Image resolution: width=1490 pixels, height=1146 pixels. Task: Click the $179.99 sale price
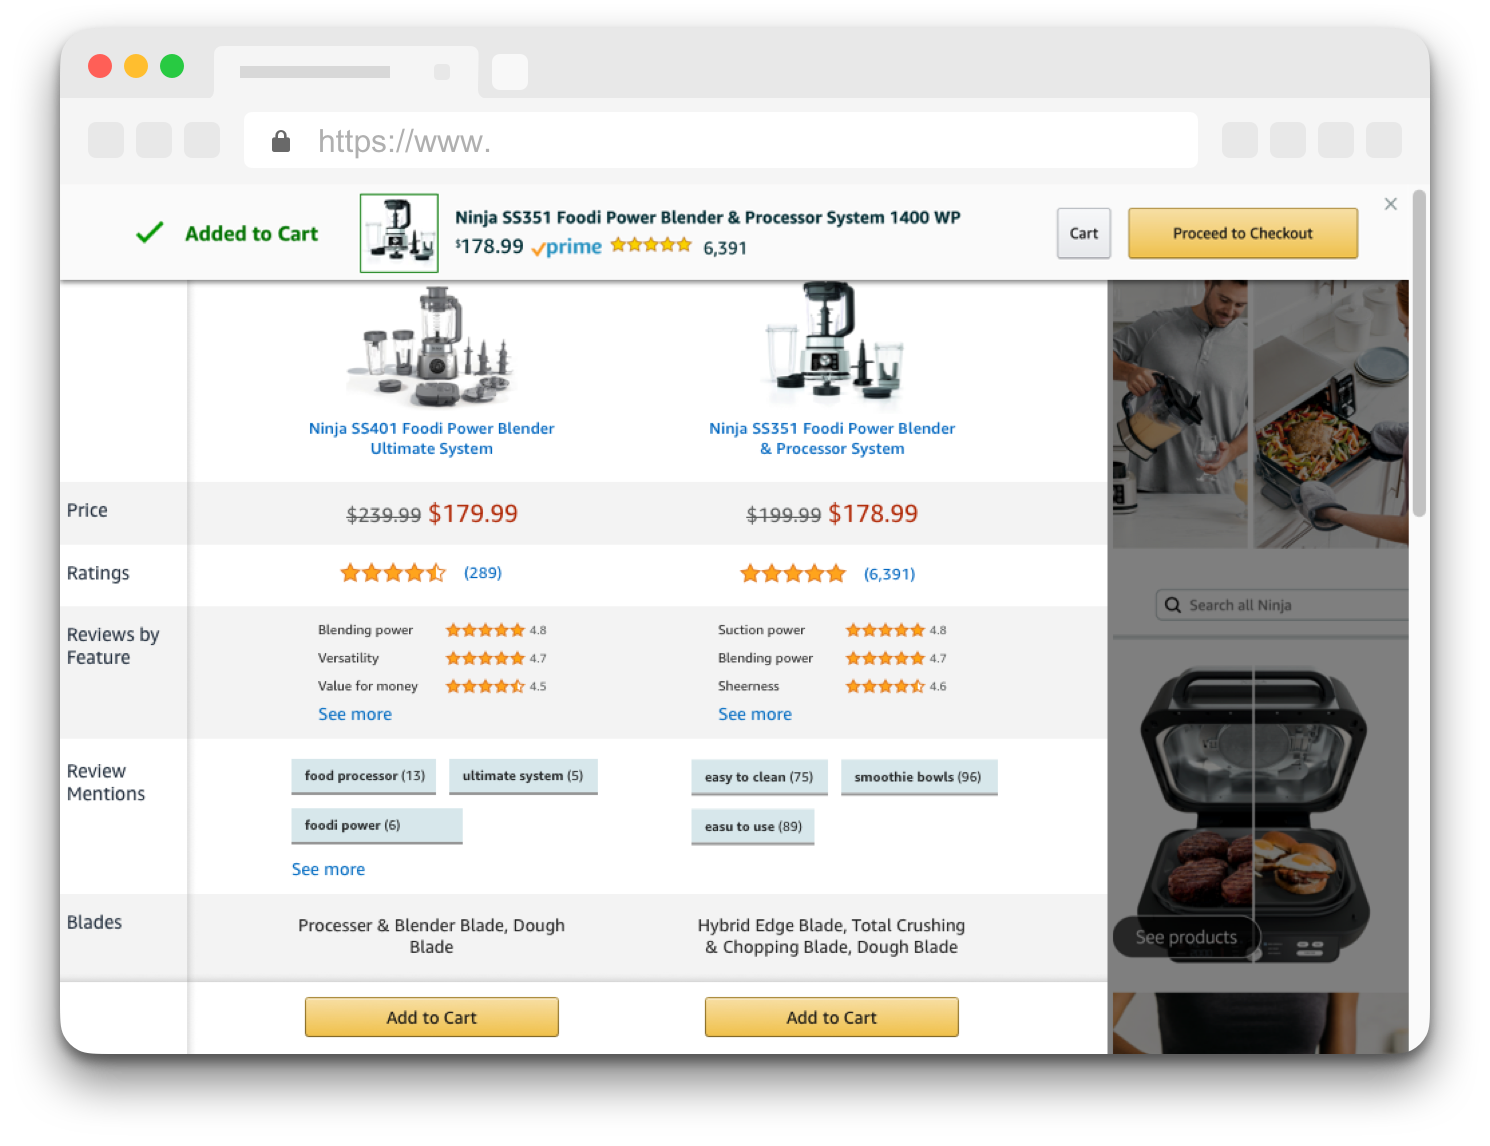click(x=473, y=514)
